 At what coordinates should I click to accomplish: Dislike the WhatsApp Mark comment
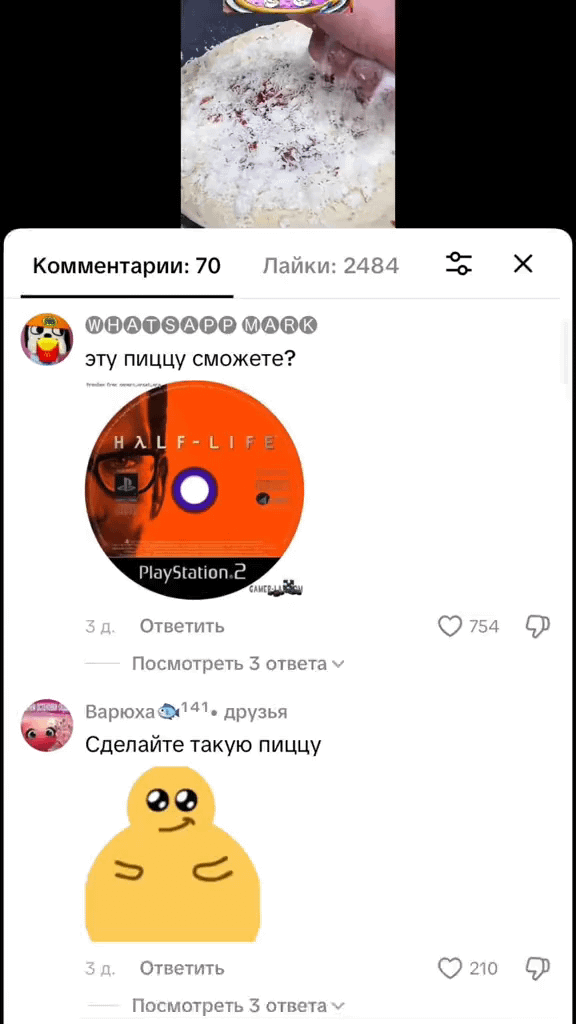point(537,626)
